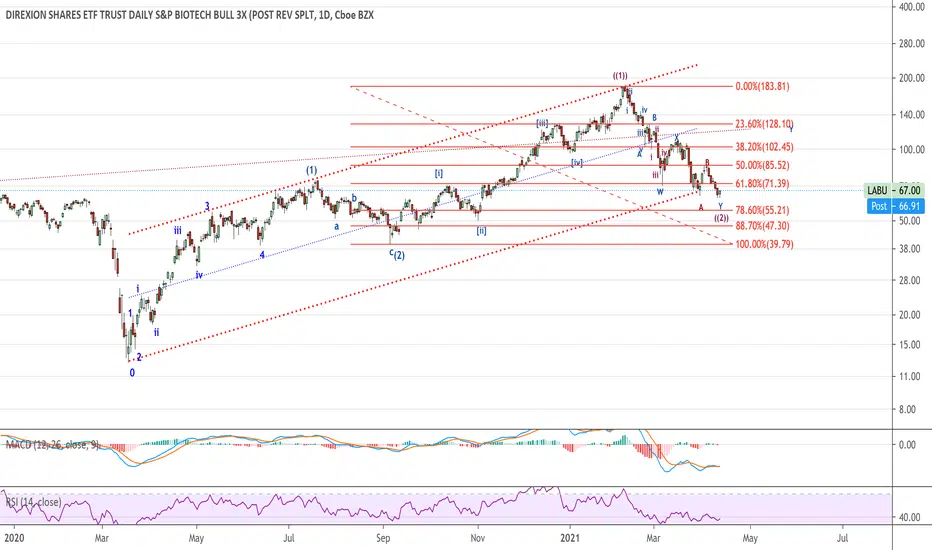Screen dimensions: 932x550
Task: Select the [i] wave label
Action: (x=439, y=174)
